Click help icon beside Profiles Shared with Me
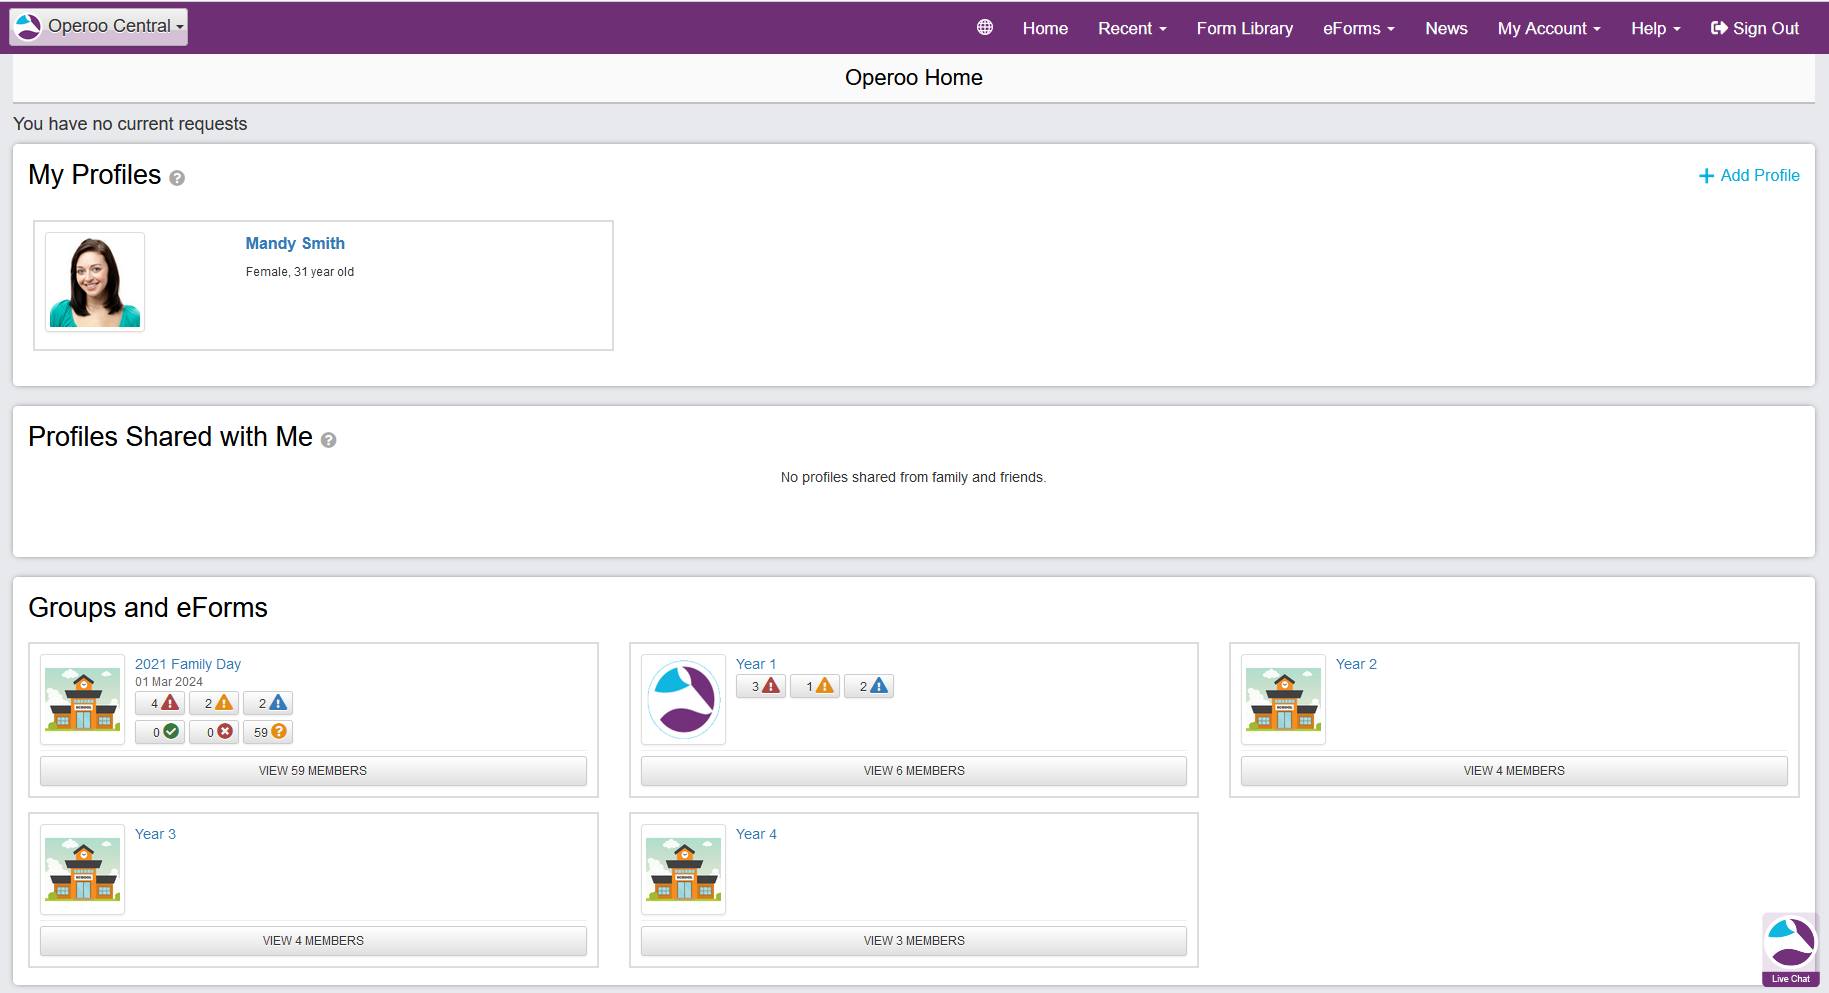This screenshot has width=1829, height=993. [x=328, y=440]
